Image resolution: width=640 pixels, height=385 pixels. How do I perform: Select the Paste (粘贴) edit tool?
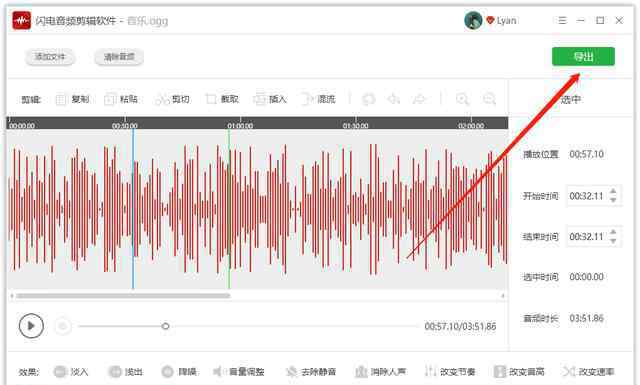coord(121,99)
